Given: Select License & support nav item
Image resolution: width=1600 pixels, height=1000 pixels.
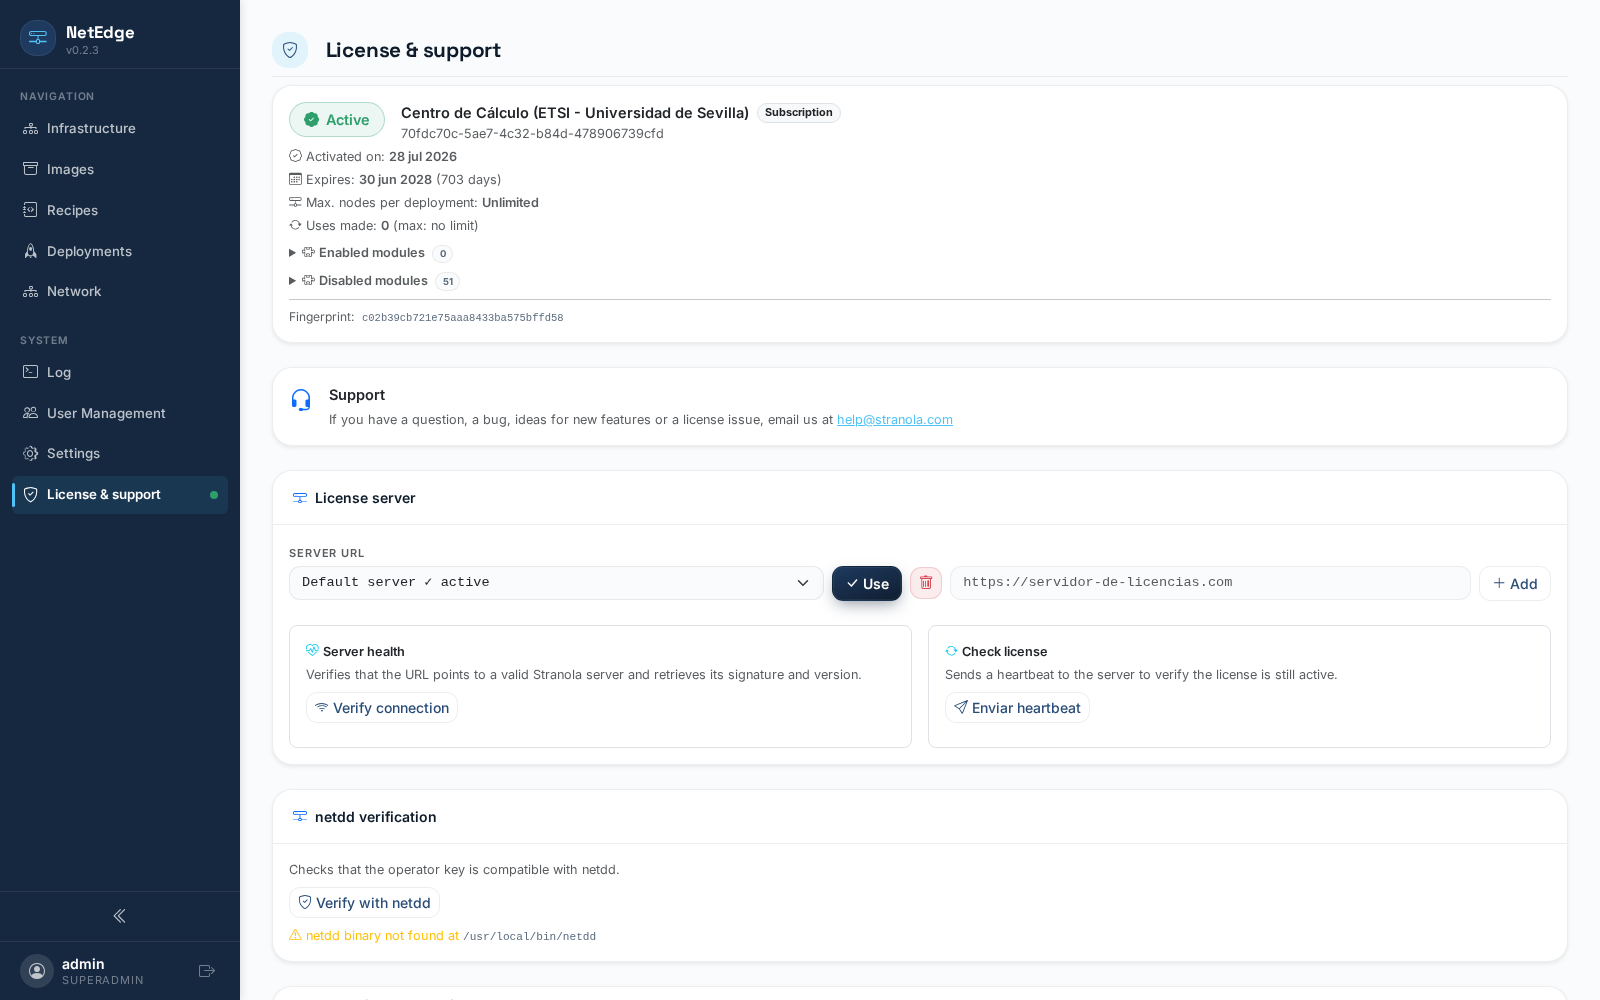Looking at the screenshot, I should (x=120, y=495).
